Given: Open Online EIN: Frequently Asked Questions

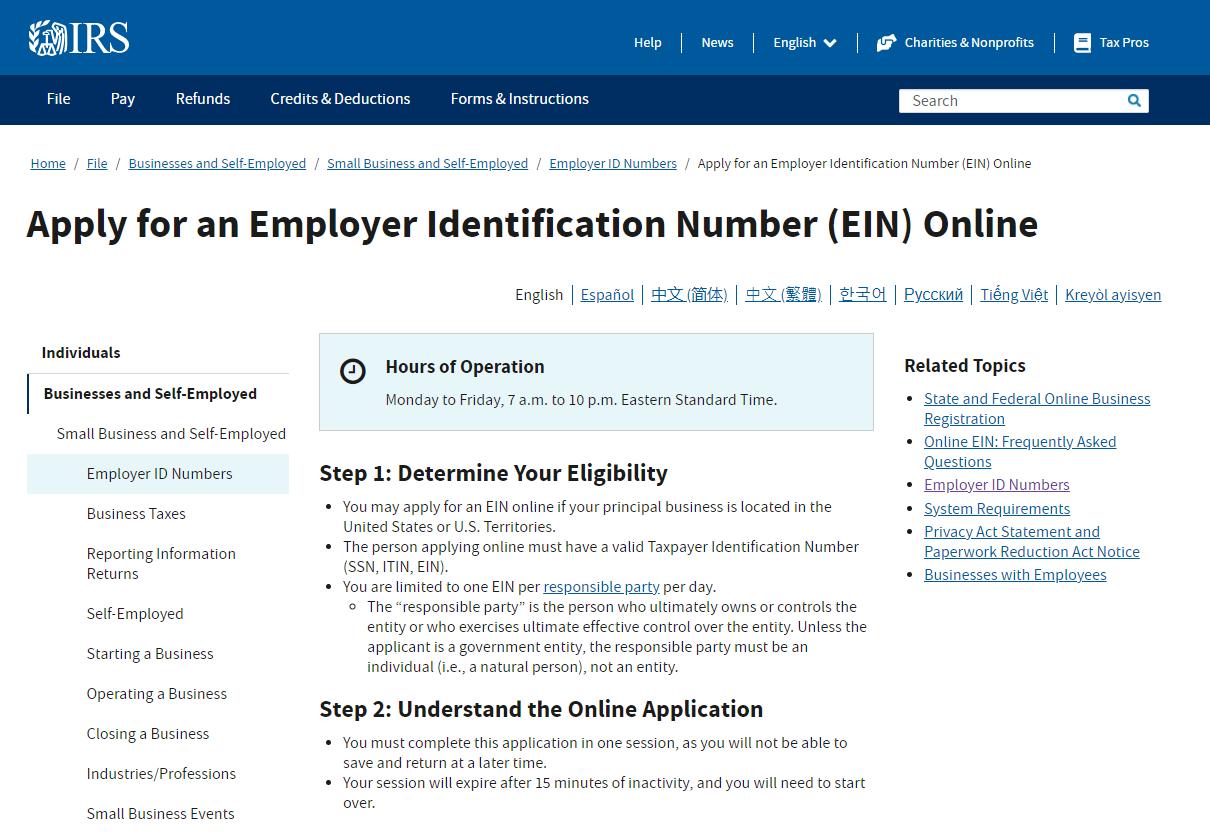Looking at the screenshot, I should coord(1020,452).
